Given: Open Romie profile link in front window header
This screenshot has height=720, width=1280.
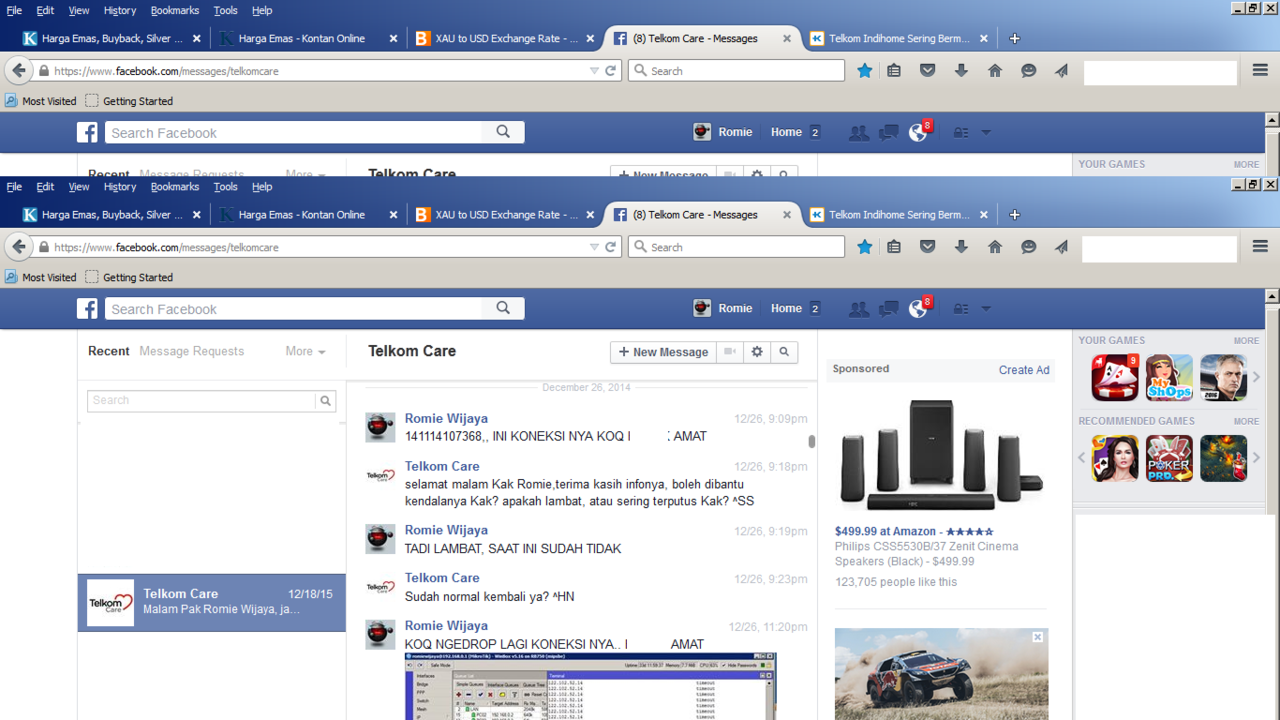Looking at the screenshot, I should (723, 309).
